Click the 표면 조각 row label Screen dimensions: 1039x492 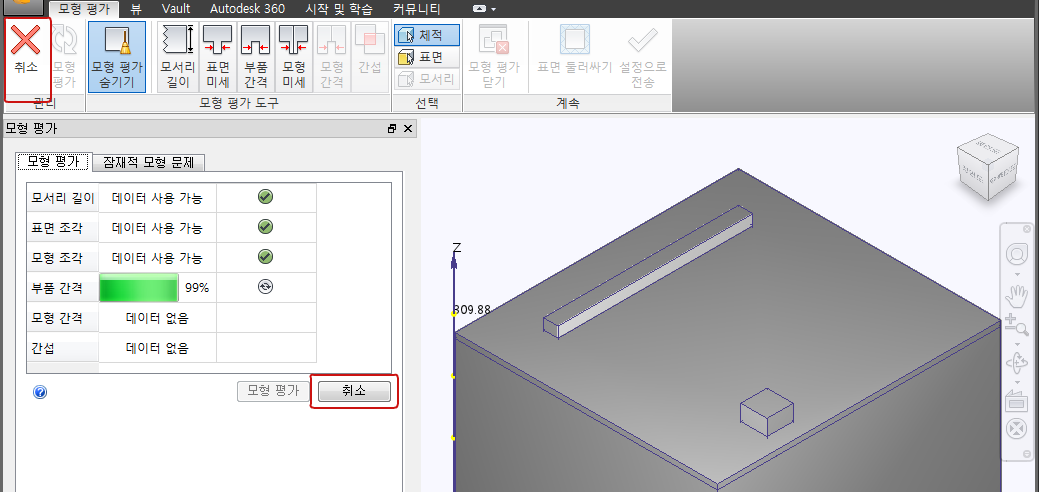coord(63,227)
